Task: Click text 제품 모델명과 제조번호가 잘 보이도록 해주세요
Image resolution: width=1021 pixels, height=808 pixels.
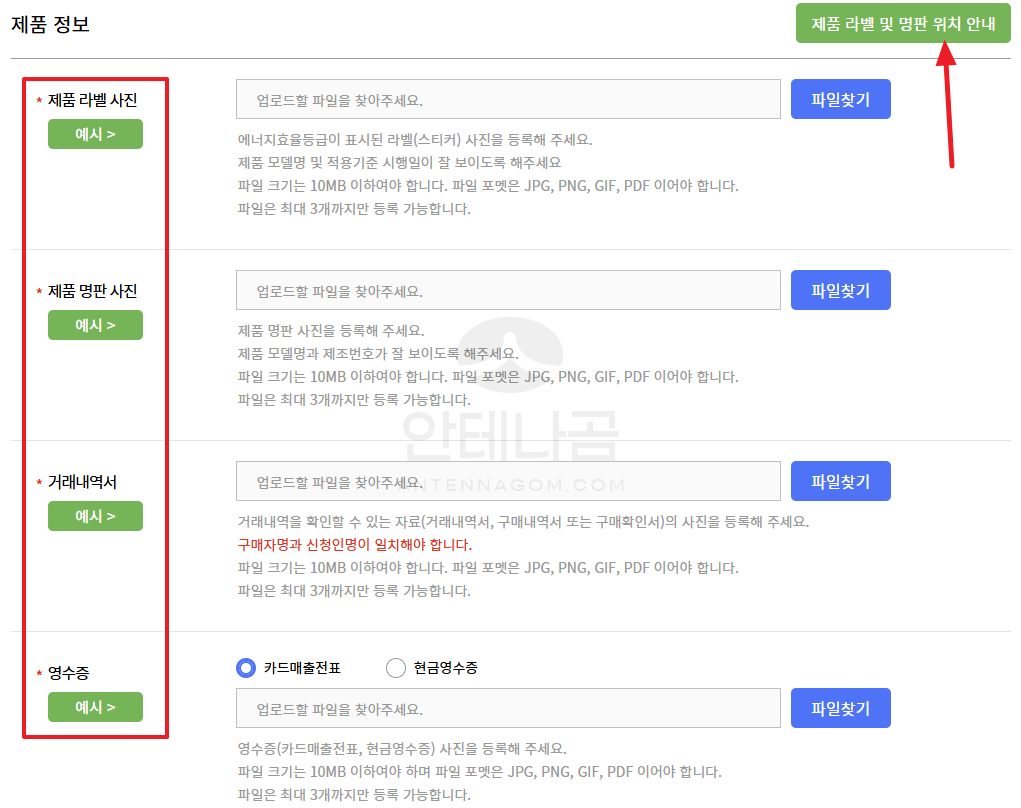Action: click(378, 353)
